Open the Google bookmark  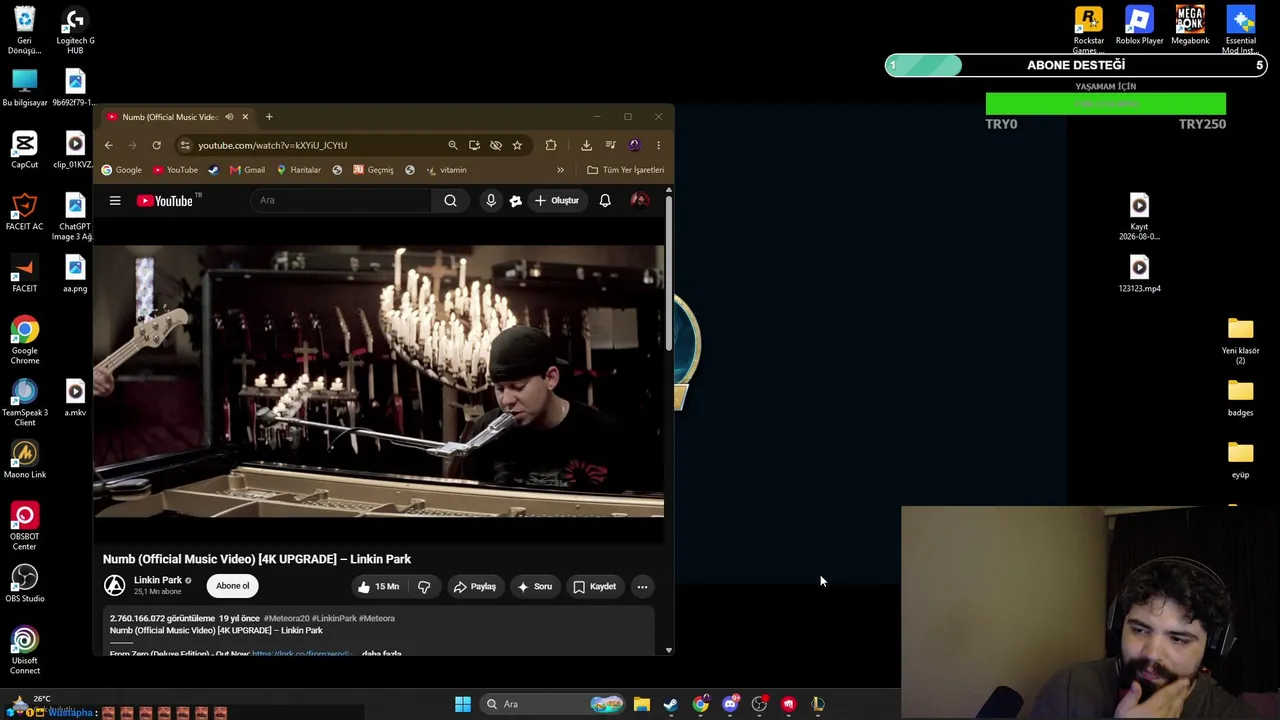[122, 170]
